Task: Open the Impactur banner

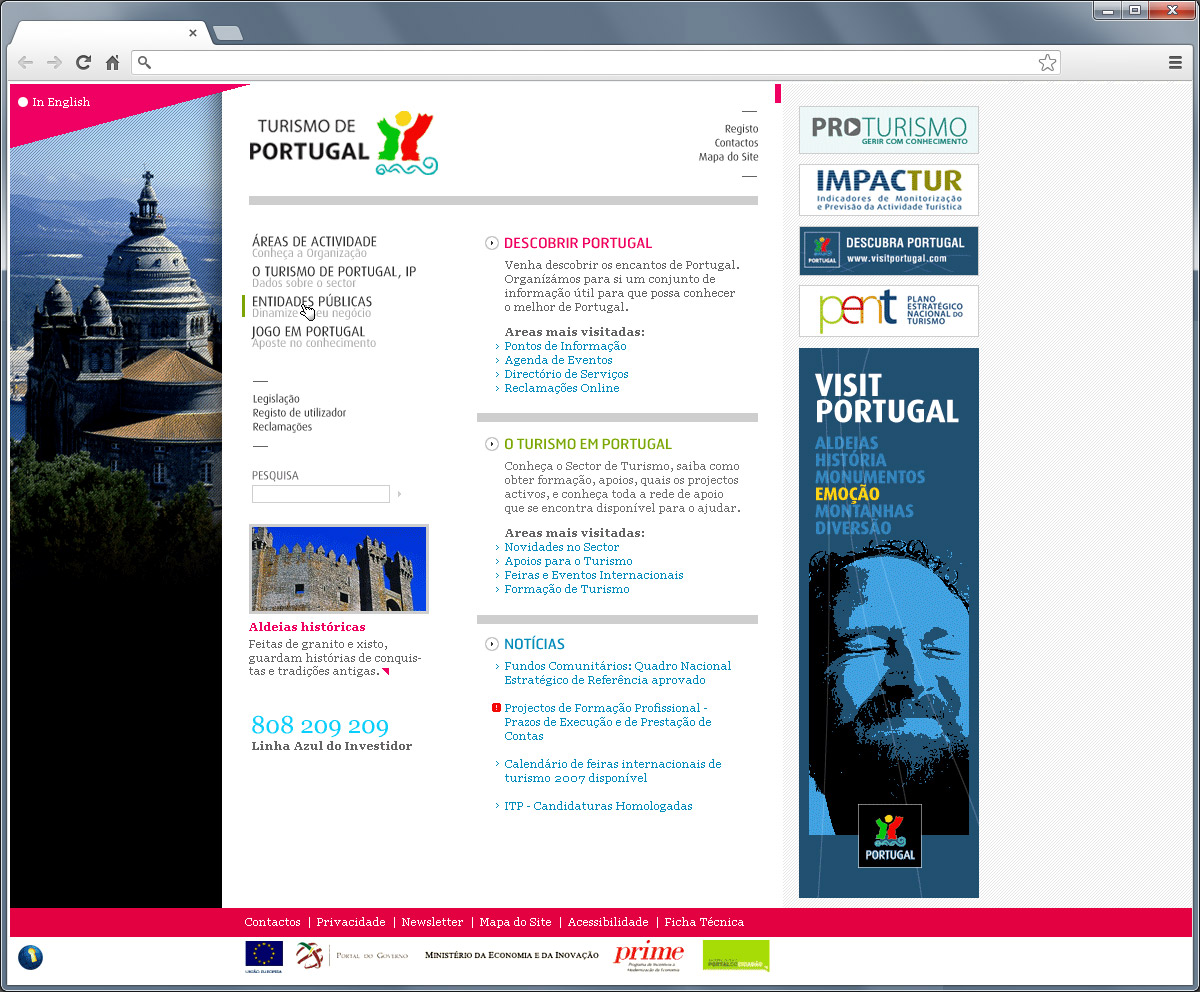Action: pos(888,190)
